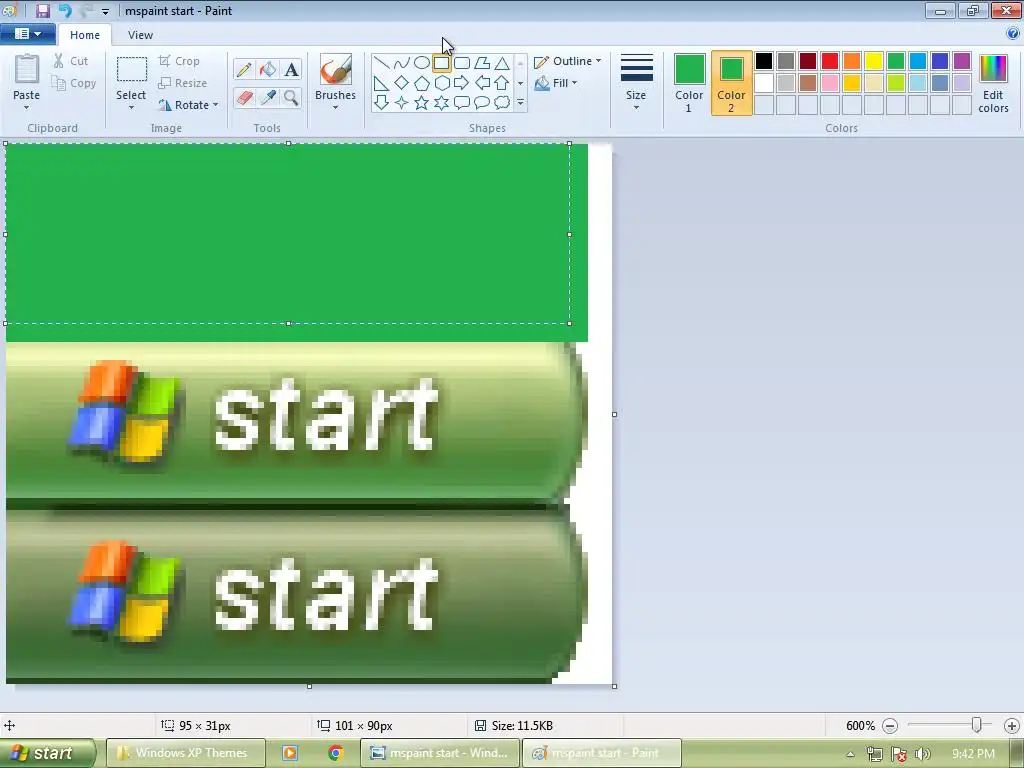This screenshot has height=768, width=1024.
Task: Choose the Oval shape
Action: (x=422, y=63)
